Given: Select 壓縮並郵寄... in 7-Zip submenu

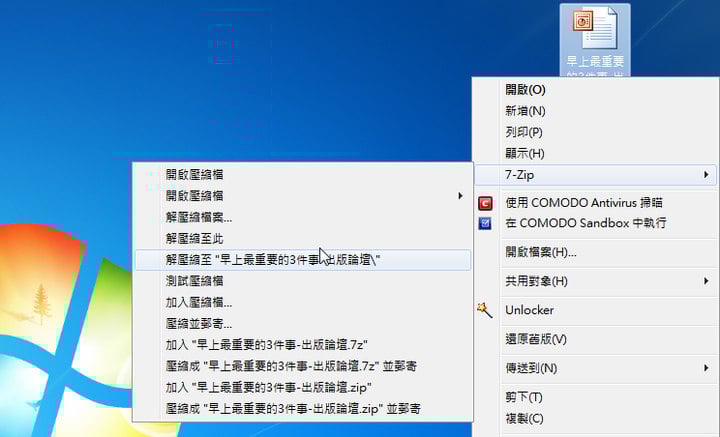Looking at the screenshot, I should (x=303, y=324).
